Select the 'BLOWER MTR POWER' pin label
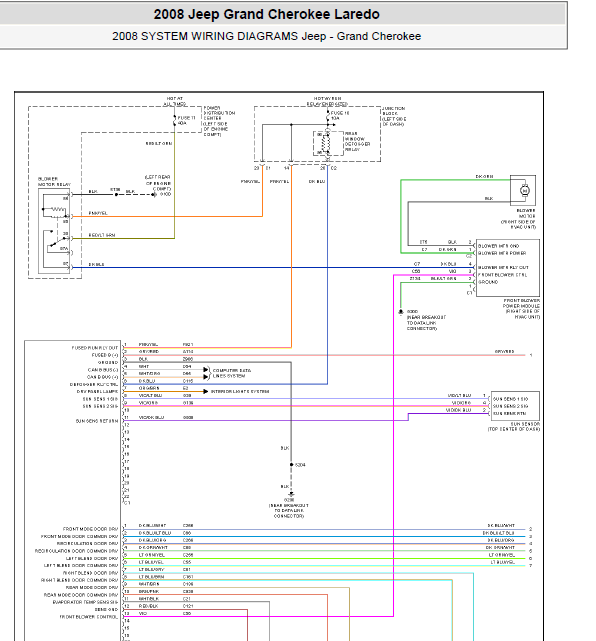Viewport: 596px width, 641px height. [502, 253]
